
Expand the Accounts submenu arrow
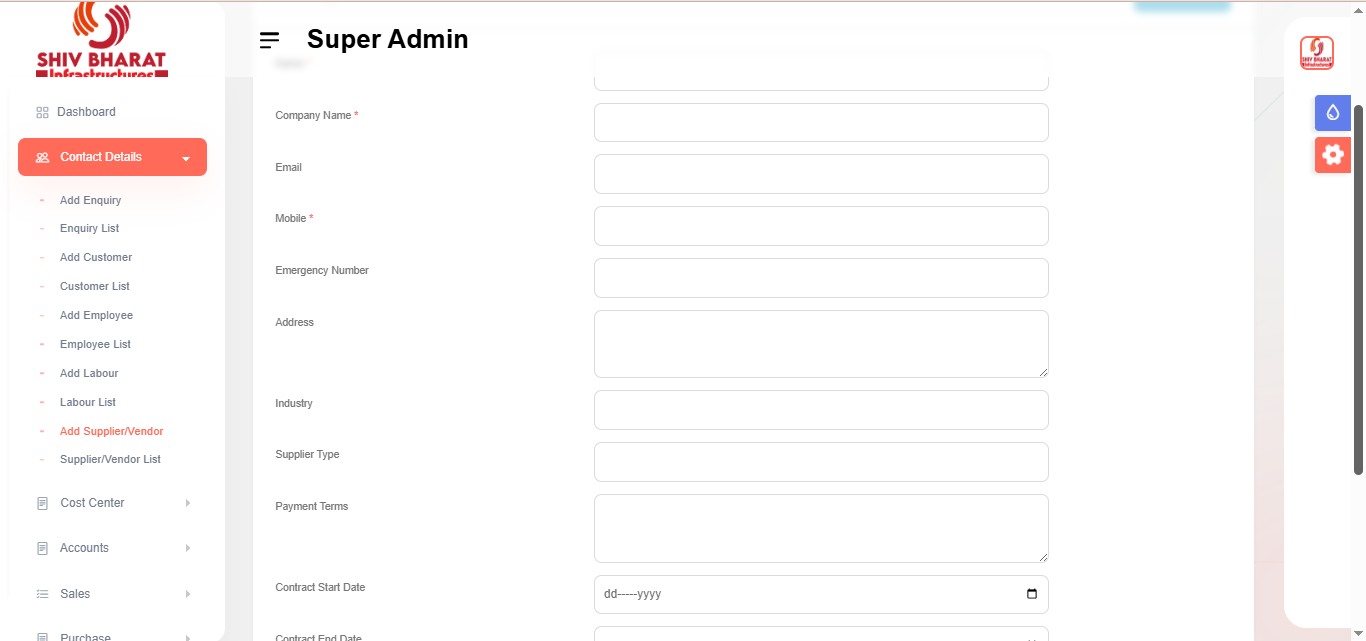(188, 548)
